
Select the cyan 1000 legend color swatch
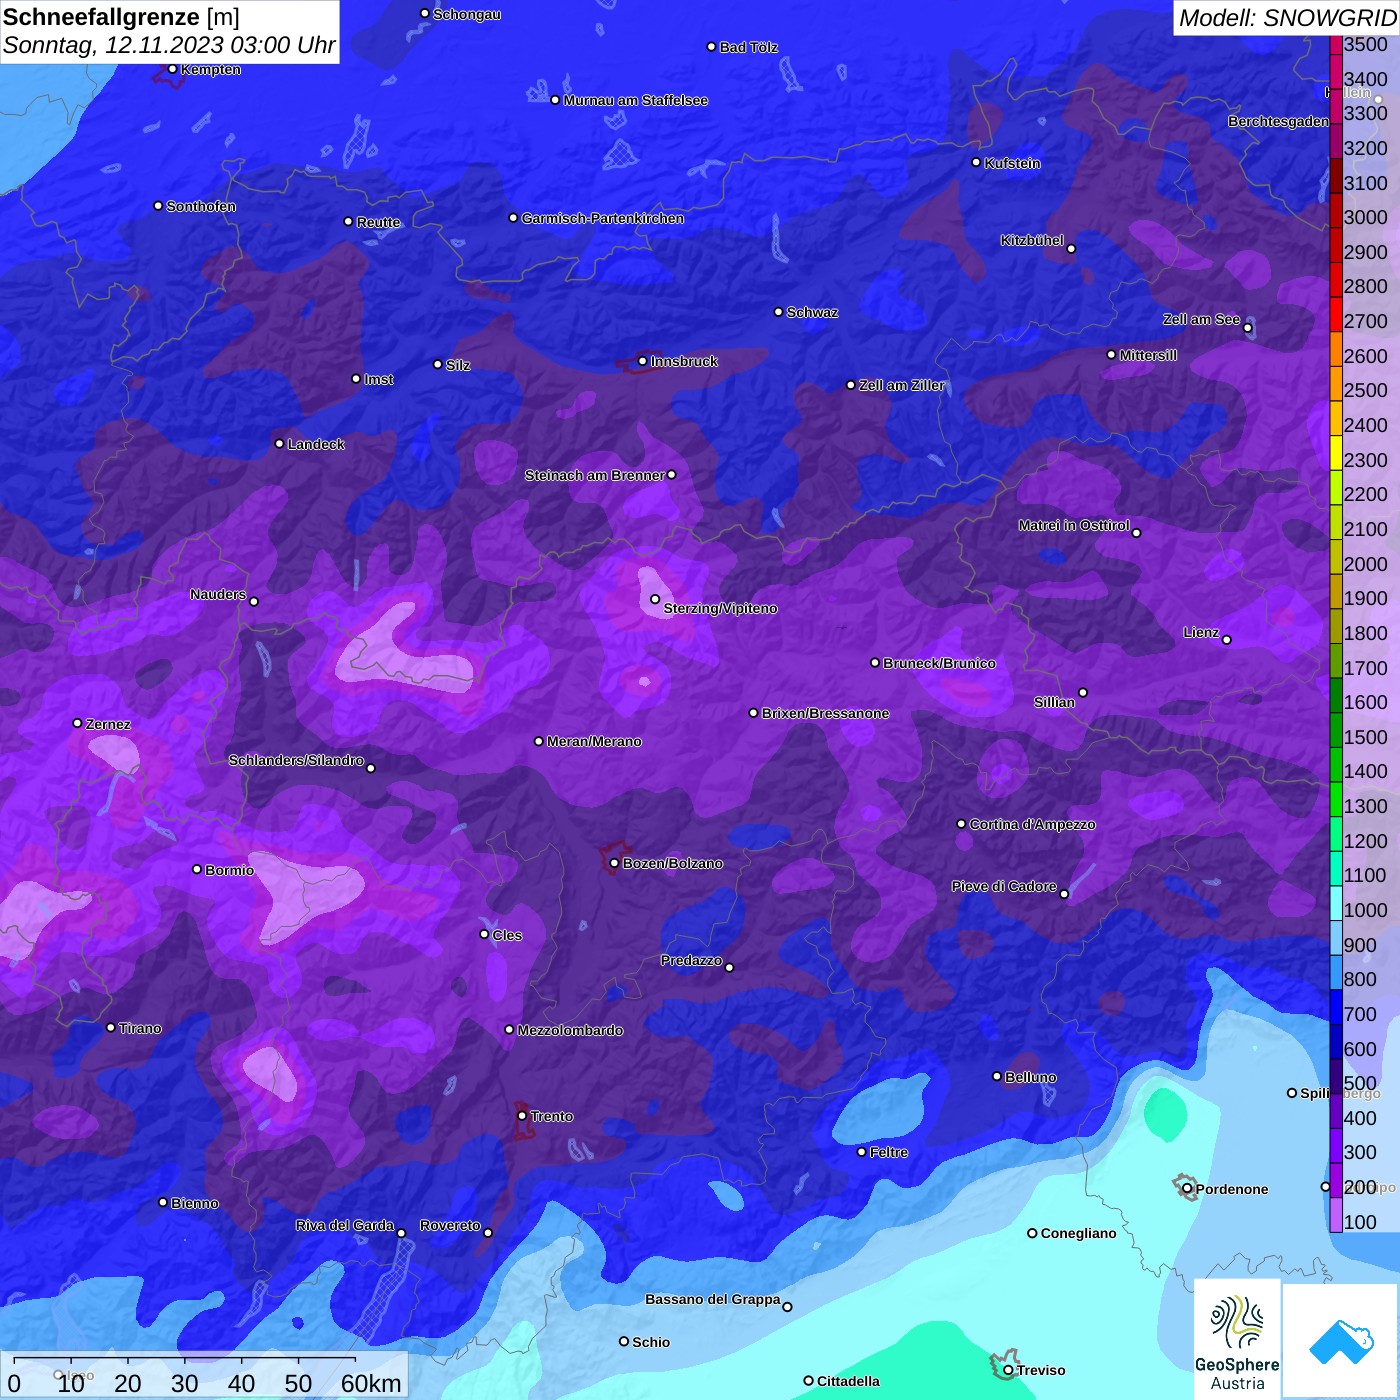coord(1335,903)
